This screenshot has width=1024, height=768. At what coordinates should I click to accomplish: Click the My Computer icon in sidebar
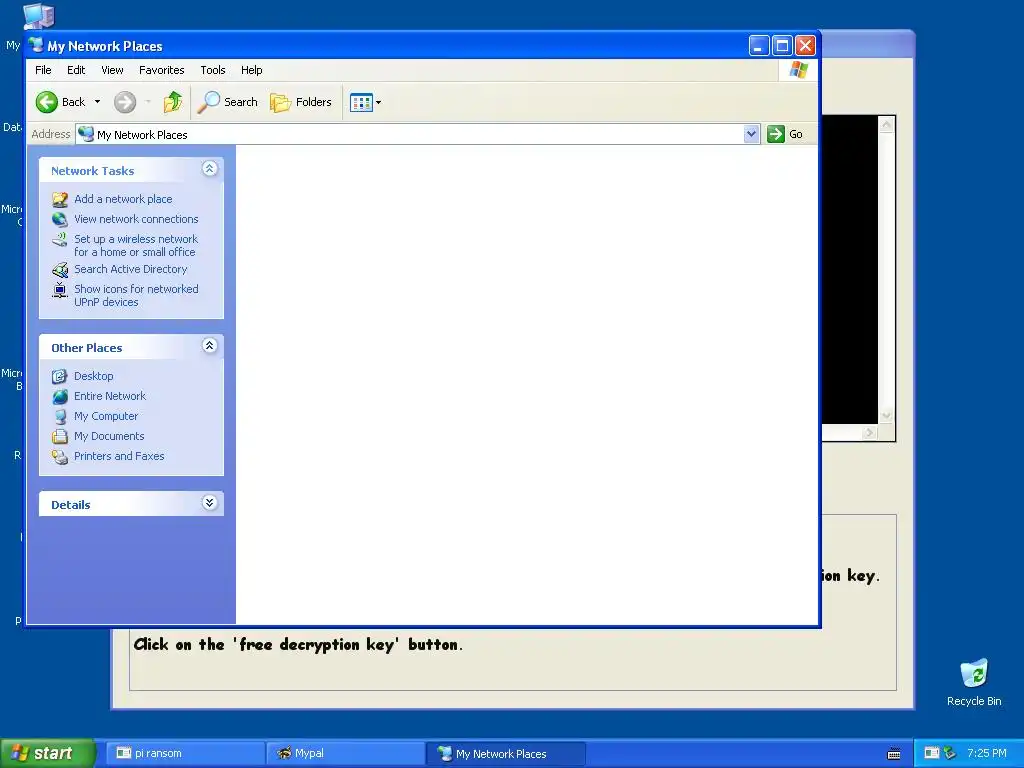60,417
